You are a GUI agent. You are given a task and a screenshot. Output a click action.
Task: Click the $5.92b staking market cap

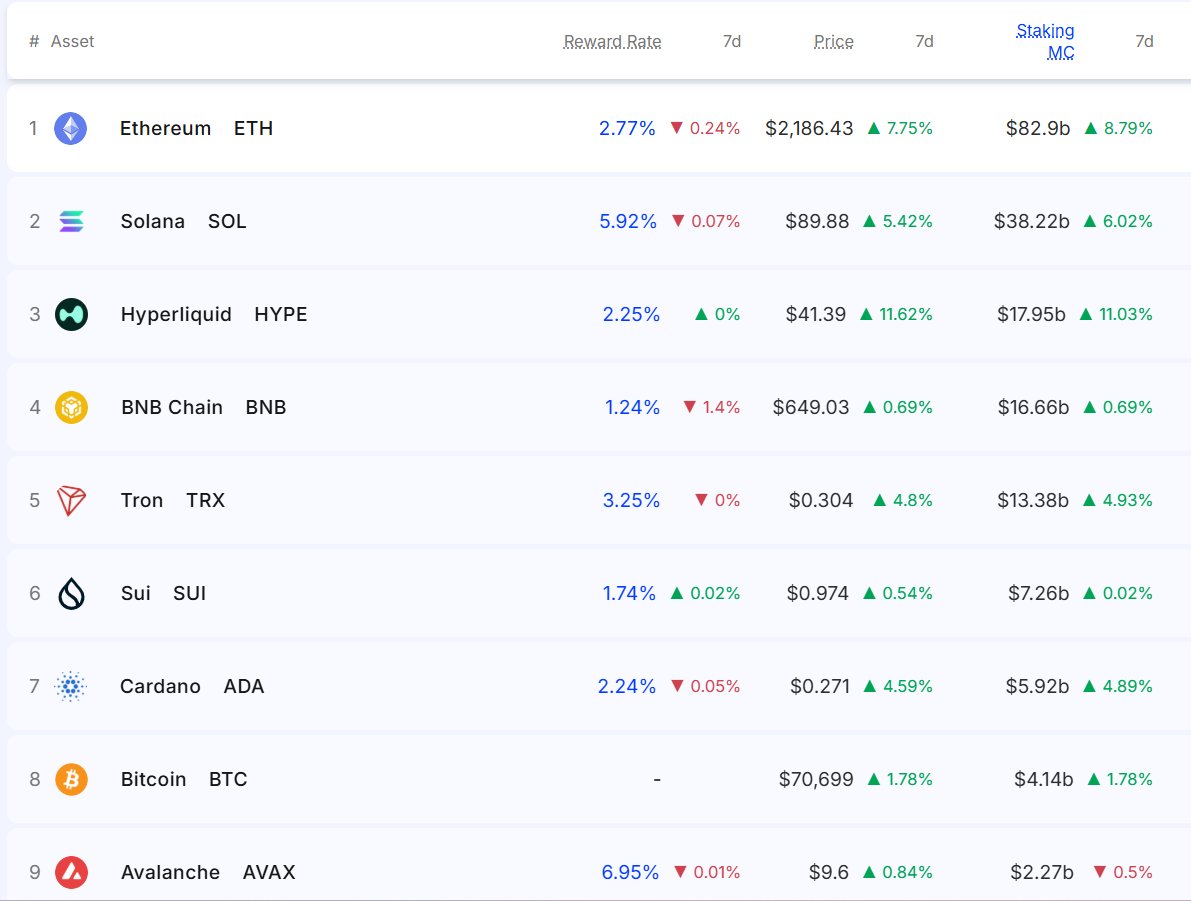point(1037,686)
